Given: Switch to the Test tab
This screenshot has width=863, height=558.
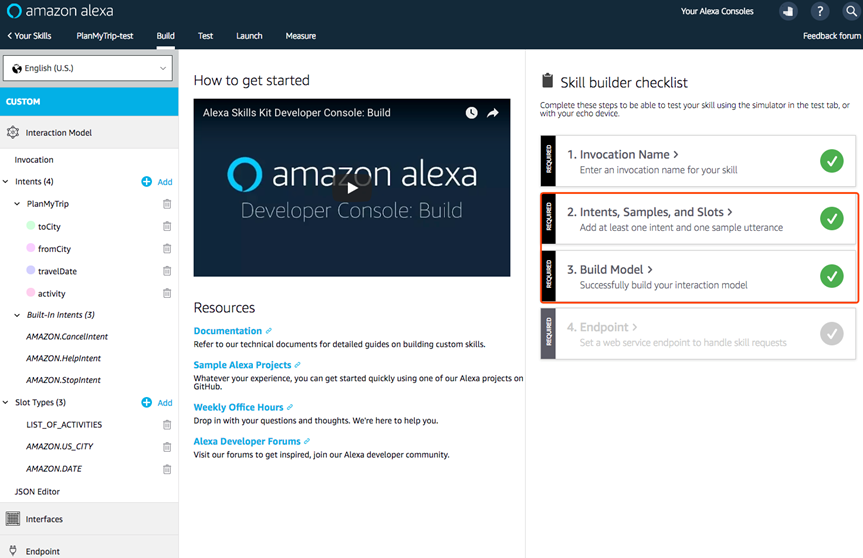Looking at the screenshot, I should tap(205, 36).
